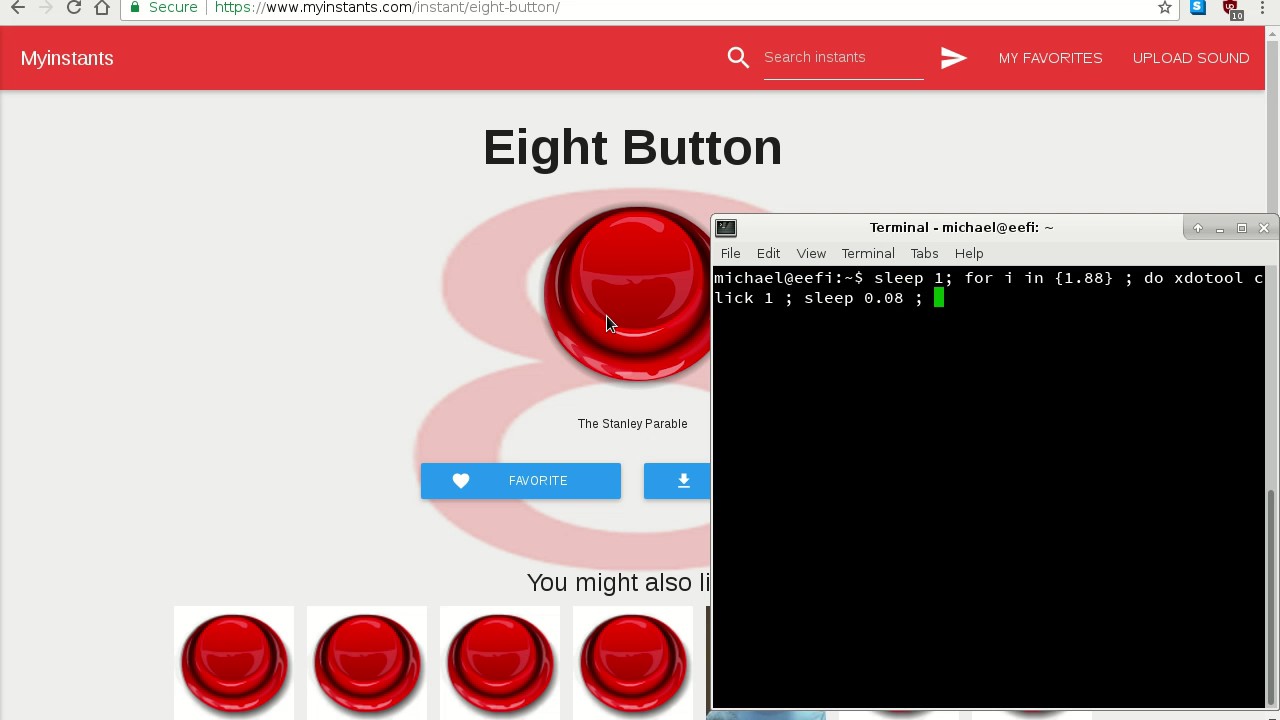Screen dimensions: 1280x720
Task: Click Terminal title bar text
Action: pos(961,228)
